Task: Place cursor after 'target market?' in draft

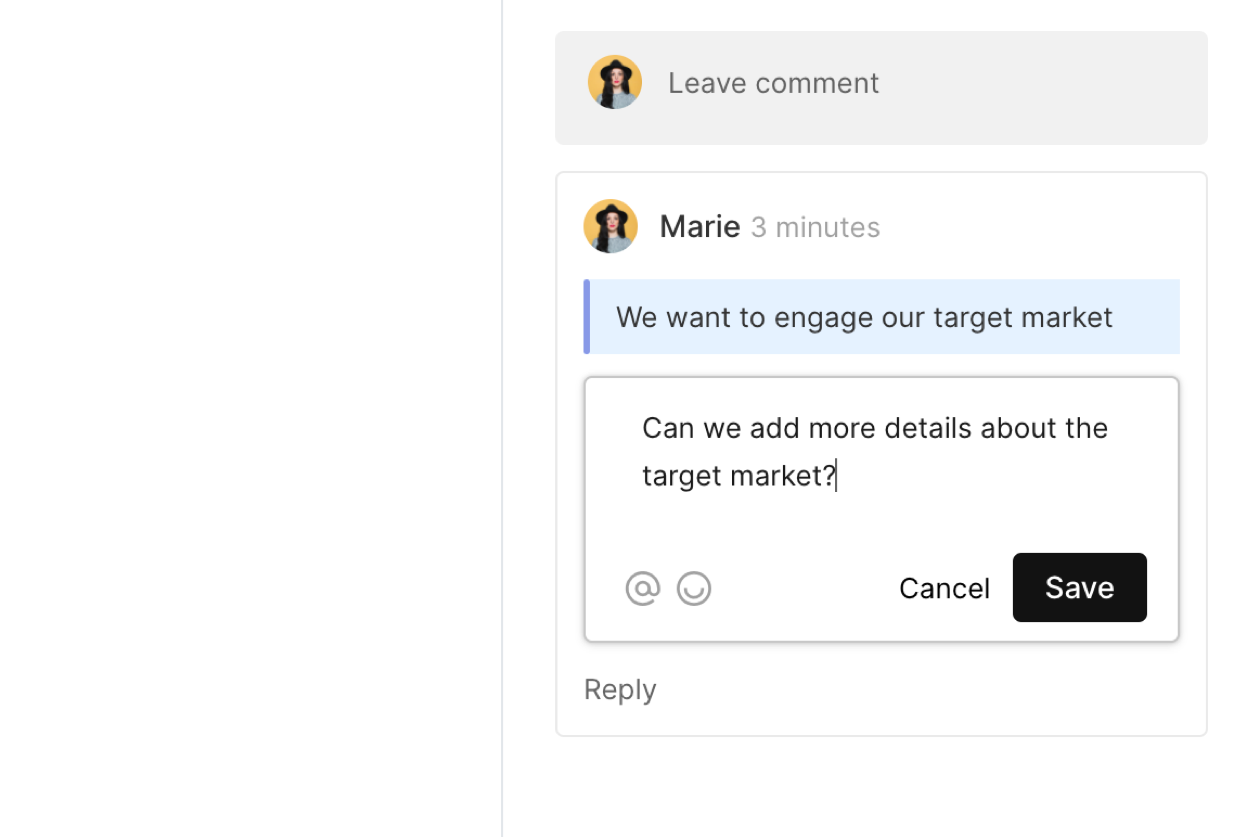Action: 837,476
